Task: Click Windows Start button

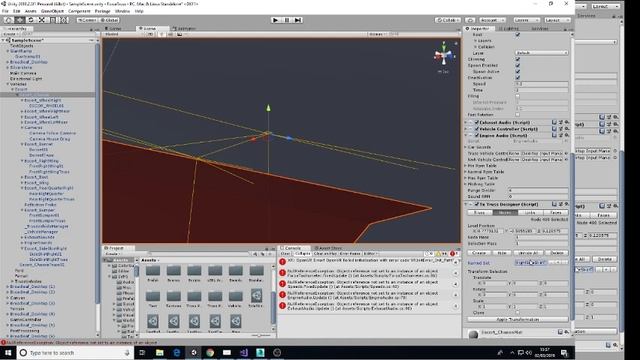Action: (x=8, y=353)
